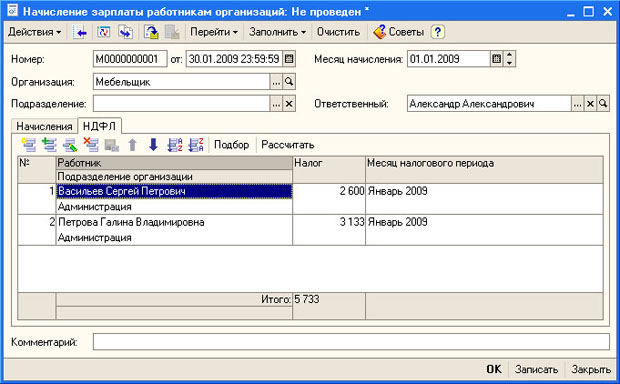The height and width of the screenshot is (384, 620).
Task: Open the Действия menu
Action: coord(34,32)
